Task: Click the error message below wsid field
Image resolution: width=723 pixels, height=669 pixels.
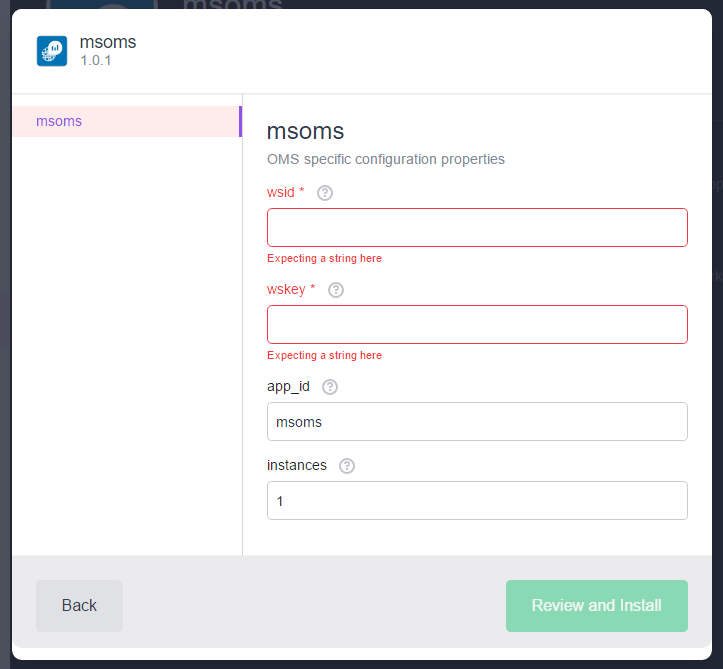Action: pyautogui.click(x=324, y=258)
